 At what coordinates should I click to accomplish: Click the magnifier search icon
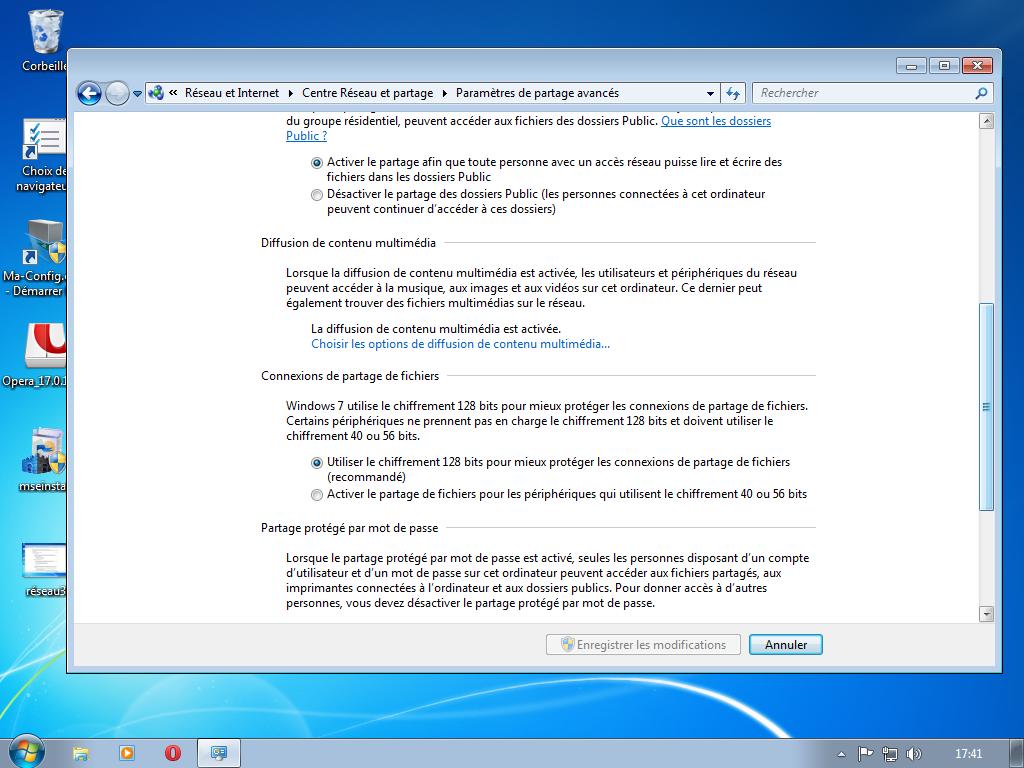coord(981,93)
